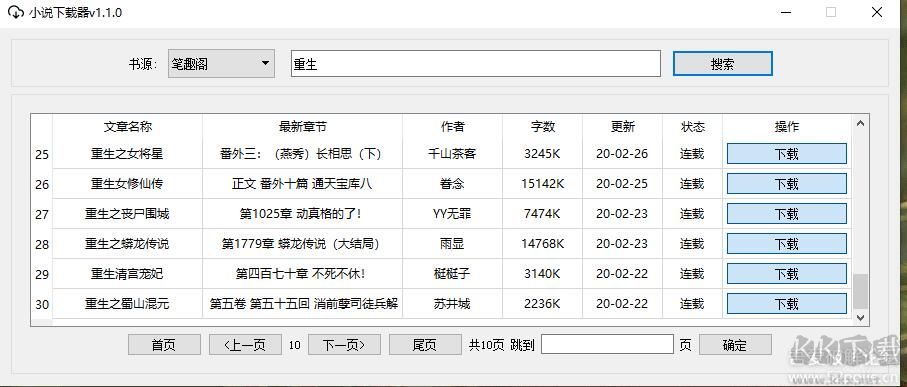Confirm page jump with 确定 button
This screenshot has height=387, width=907.
point(735,345)
